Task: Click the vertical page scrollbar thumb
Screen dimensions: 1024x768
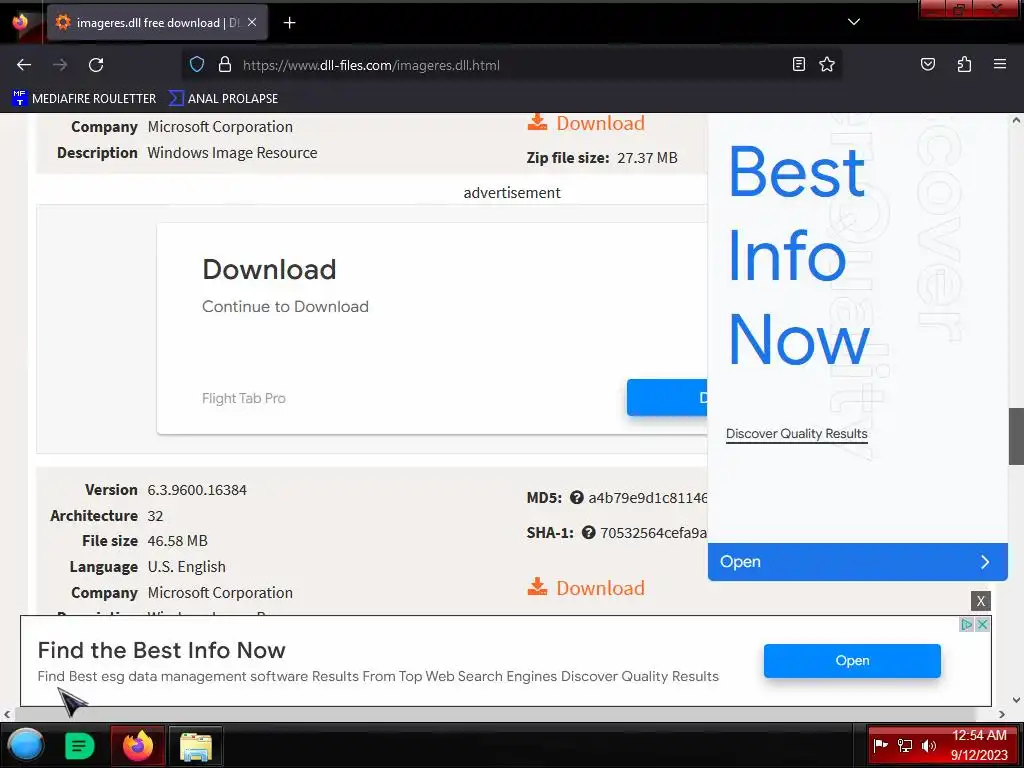Action: pyautogui.click(x=1016, y=436)
